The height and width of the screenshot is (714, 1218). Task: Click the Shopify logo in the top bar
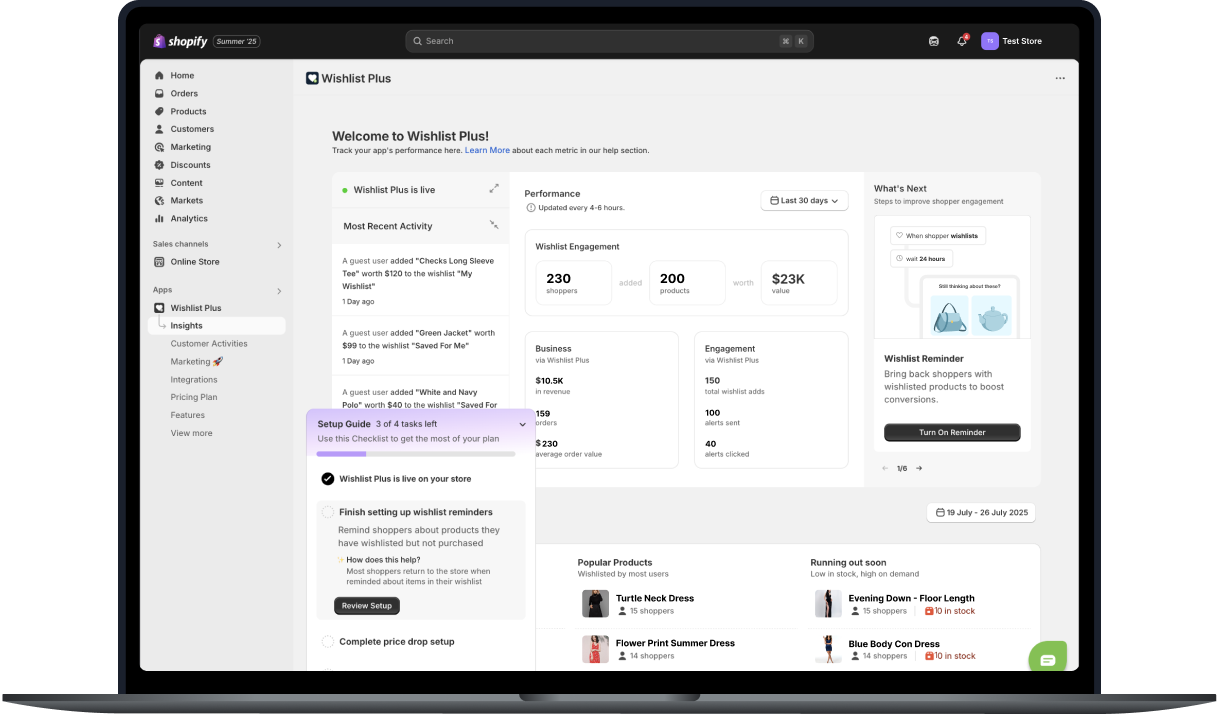pyautogui.click(x=180, y=41)
